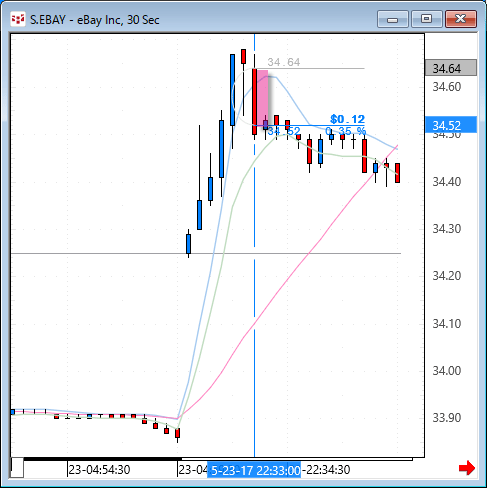Click the 34.10 price axis label
Screen dimensions: 487x488
point(447,323)
